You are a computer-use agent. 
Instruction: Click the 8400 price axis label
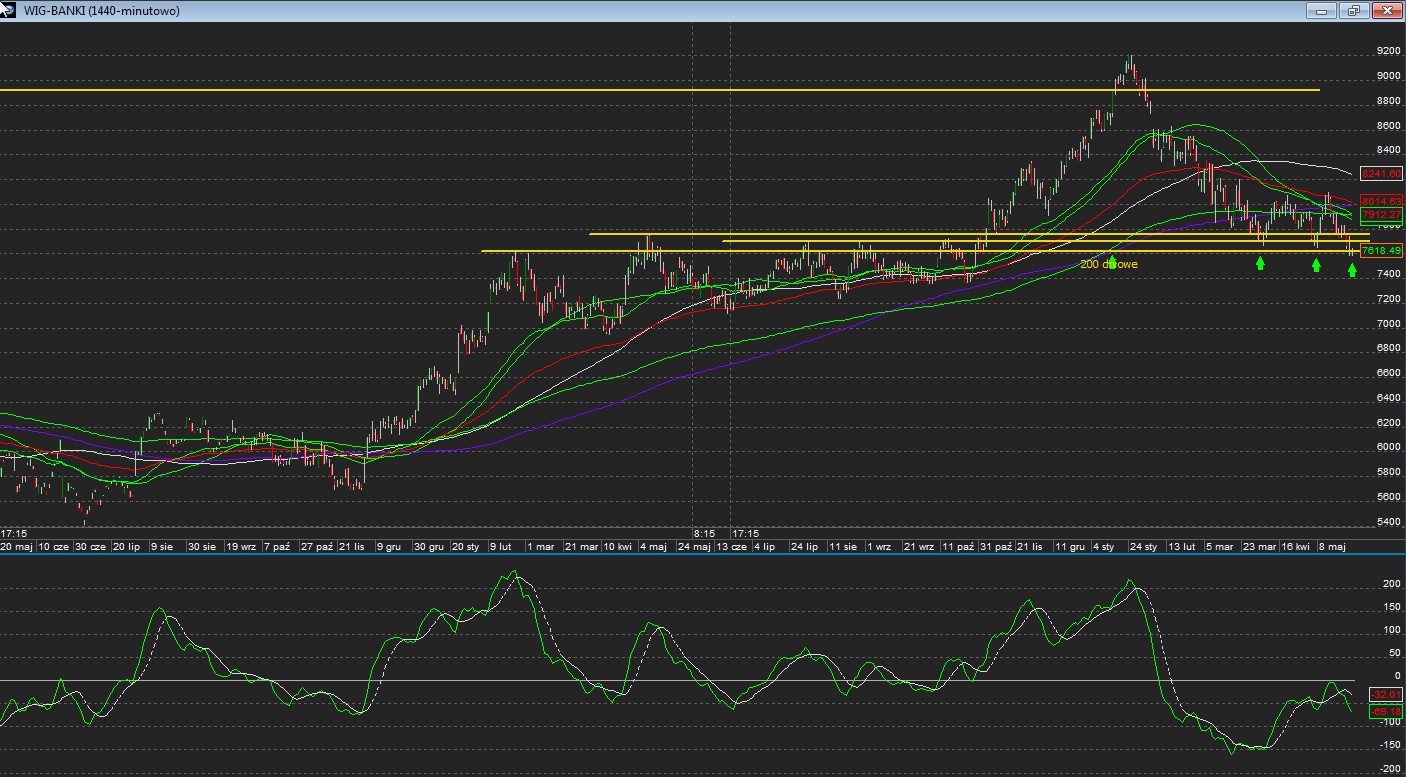tap(1388, 150)
